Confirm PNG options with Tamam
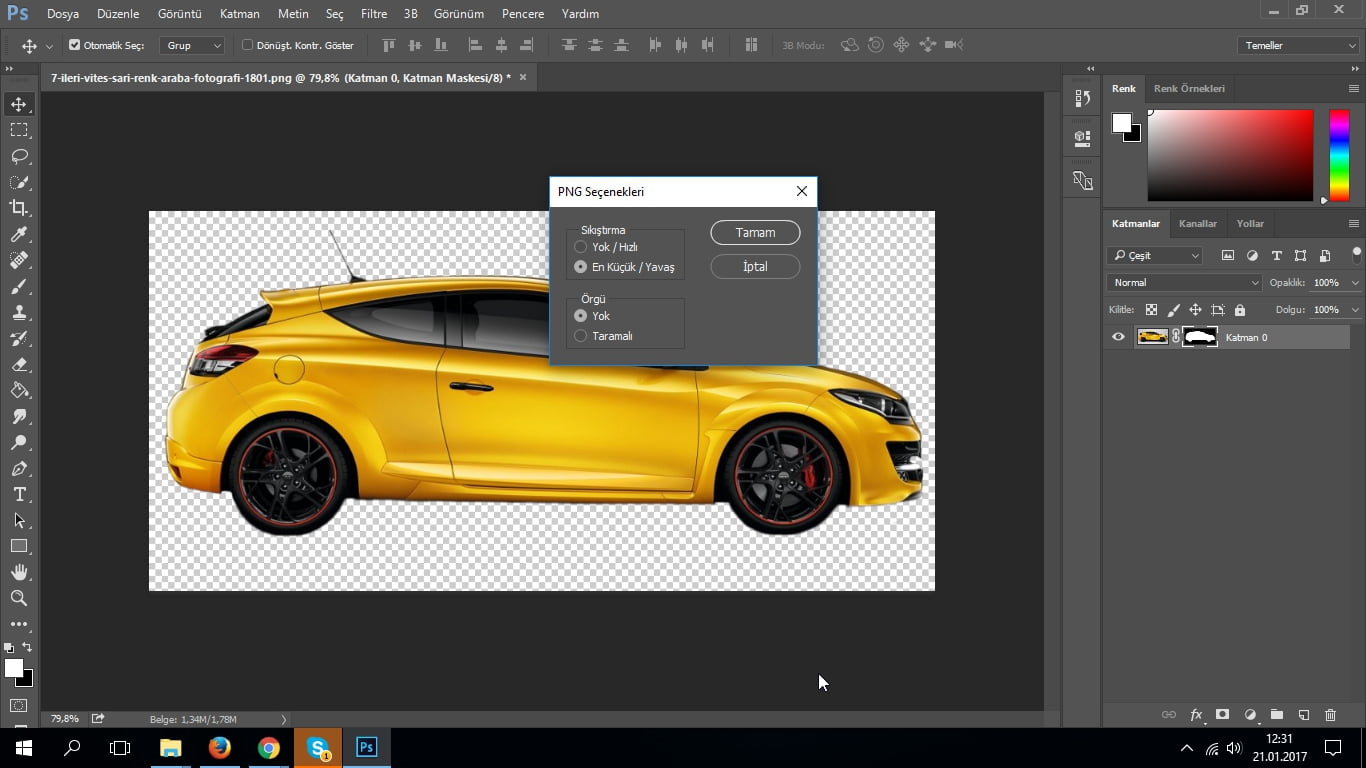1366x768 pixels. point(755,232)
